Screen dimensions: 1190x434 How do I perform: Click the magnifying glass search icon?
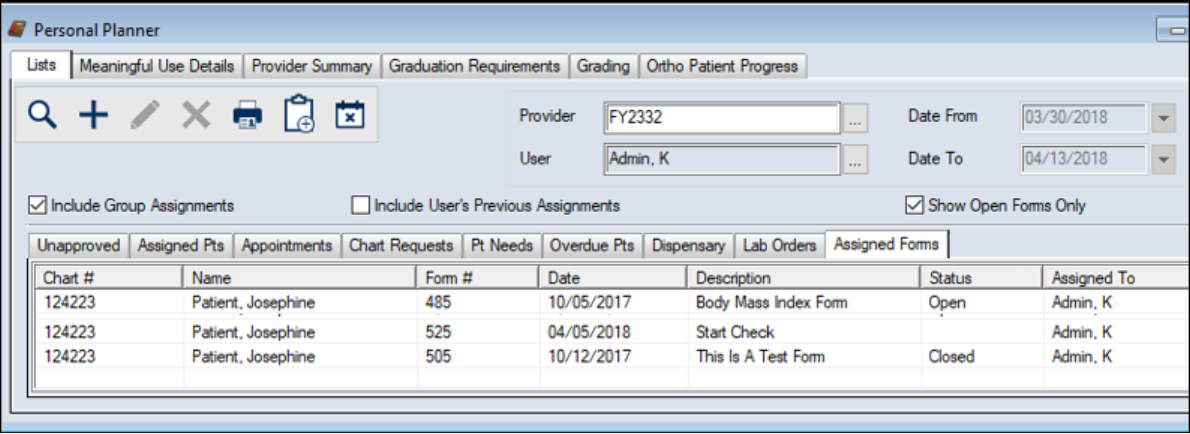coord(41,115)
